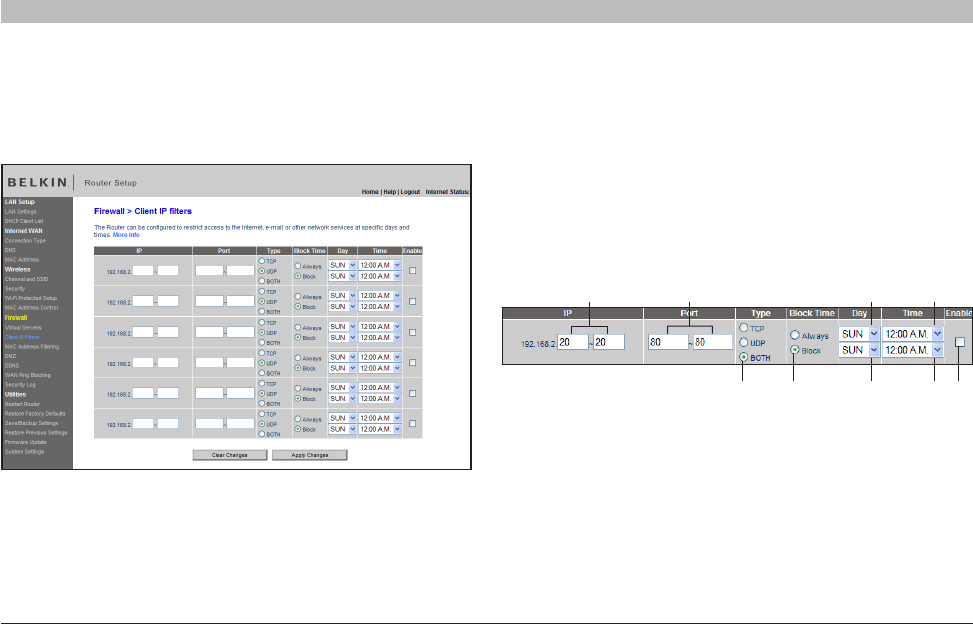This screenshot has width=973, height=624.
Task: Open DDNS page in sidebar
Action: [12, 366]
